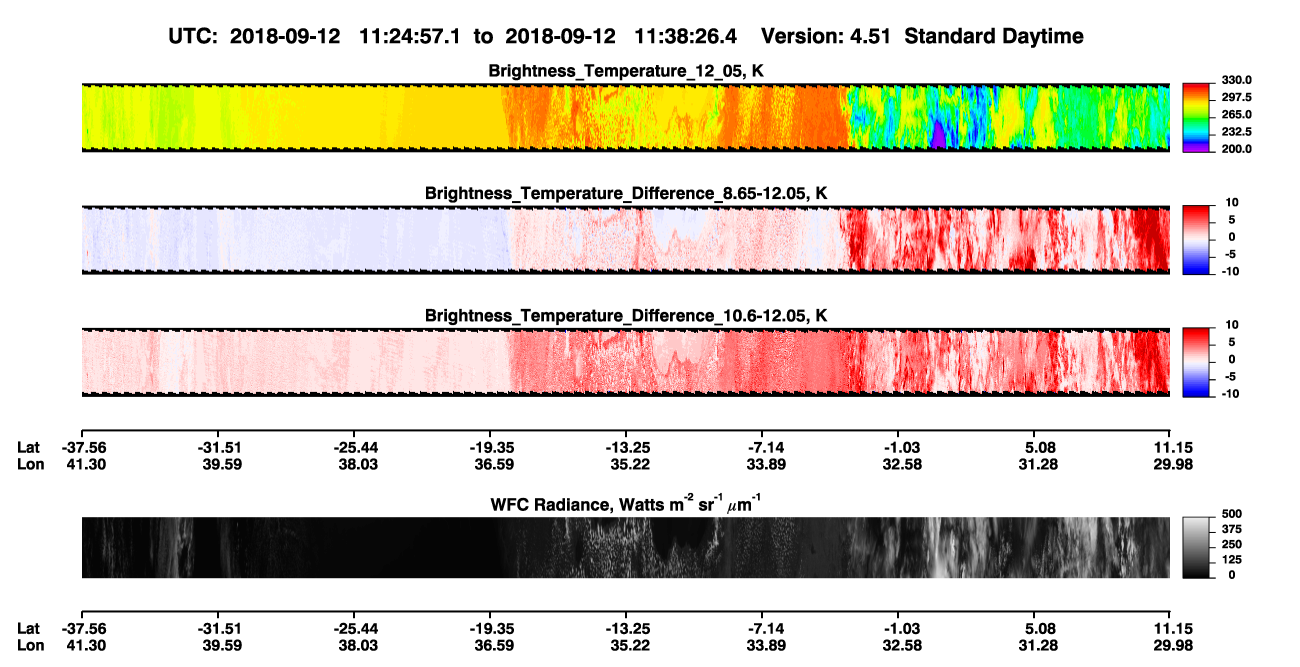The image size is (1300, 667).
Task: Click the 375 tick on WFC colorbar
Action: pos(1231,530)
